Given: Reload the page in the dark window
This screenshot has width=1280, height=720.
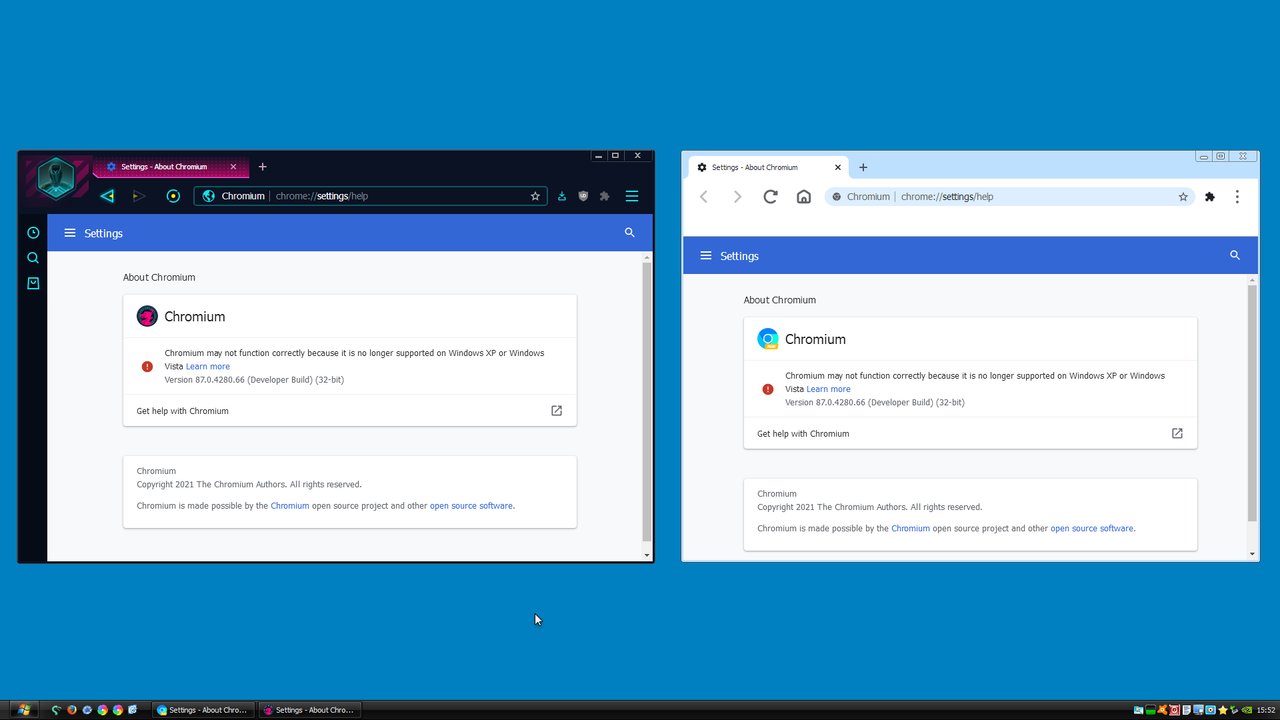Looking at the screenshot, I should [173, 196].
